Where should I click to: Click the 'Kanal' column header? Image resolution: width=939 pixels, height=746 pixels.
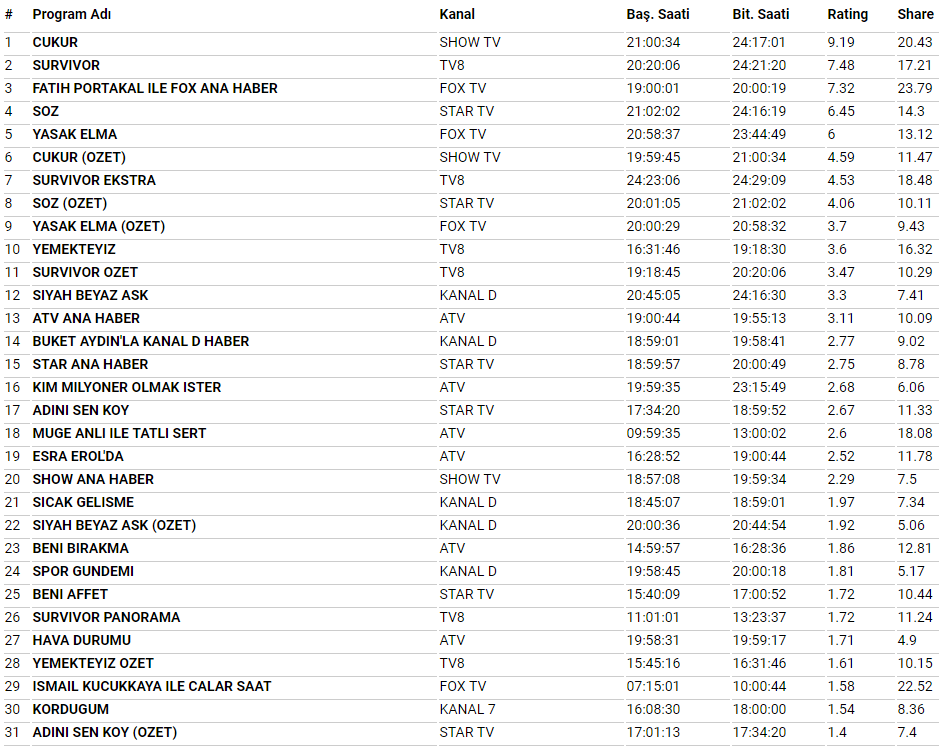click(457, 15)
